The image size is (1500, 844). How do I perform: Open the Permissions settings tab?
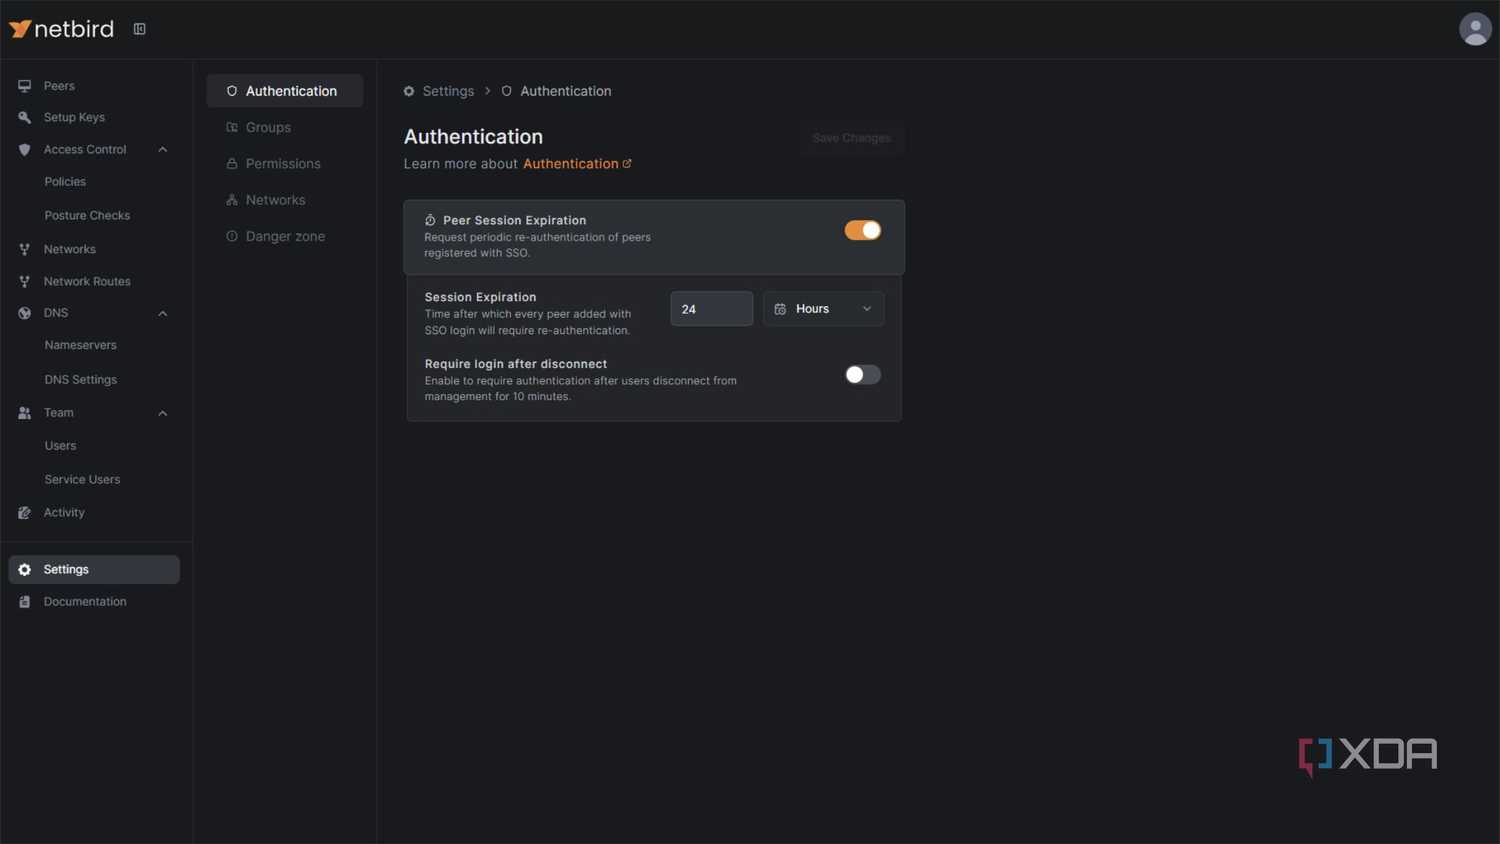285,163
